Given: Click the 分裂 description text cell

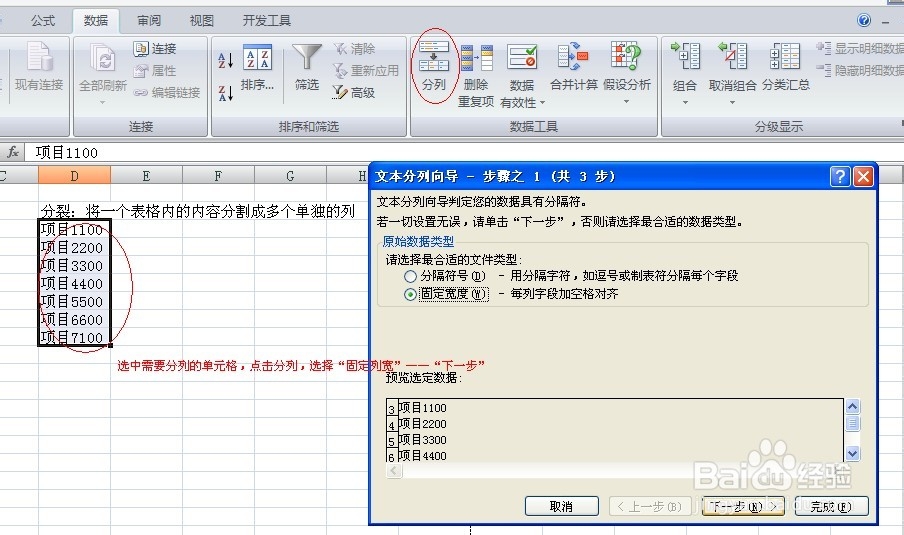Looking at the screenshot, I should tap(197, 211).
